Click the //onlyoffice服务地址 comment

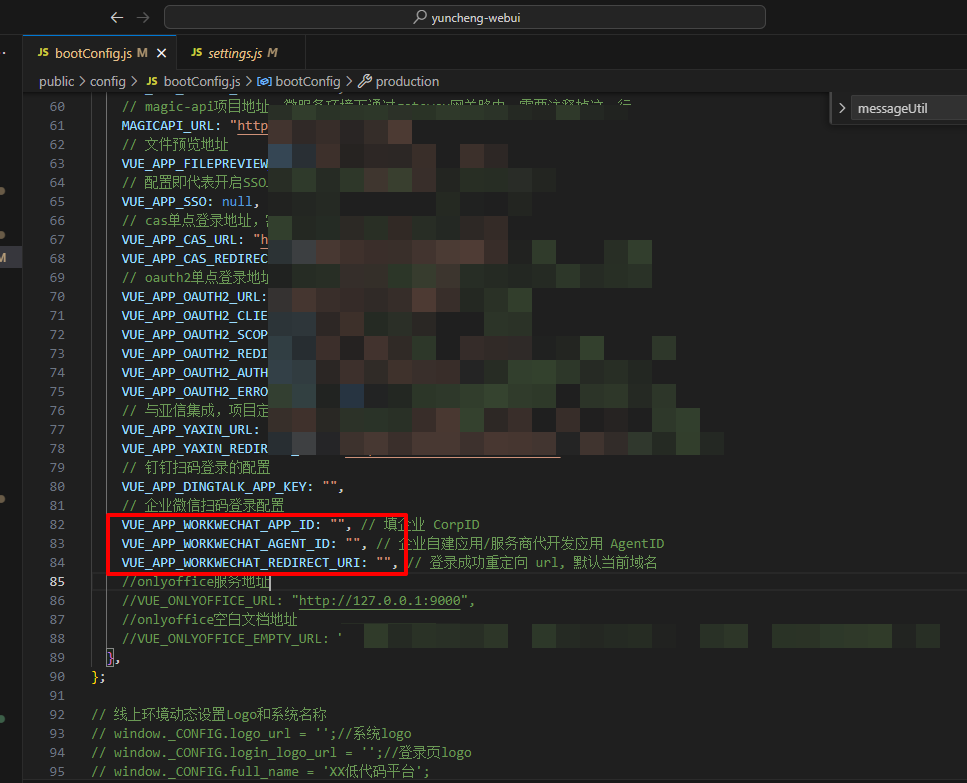coord(195,581)
